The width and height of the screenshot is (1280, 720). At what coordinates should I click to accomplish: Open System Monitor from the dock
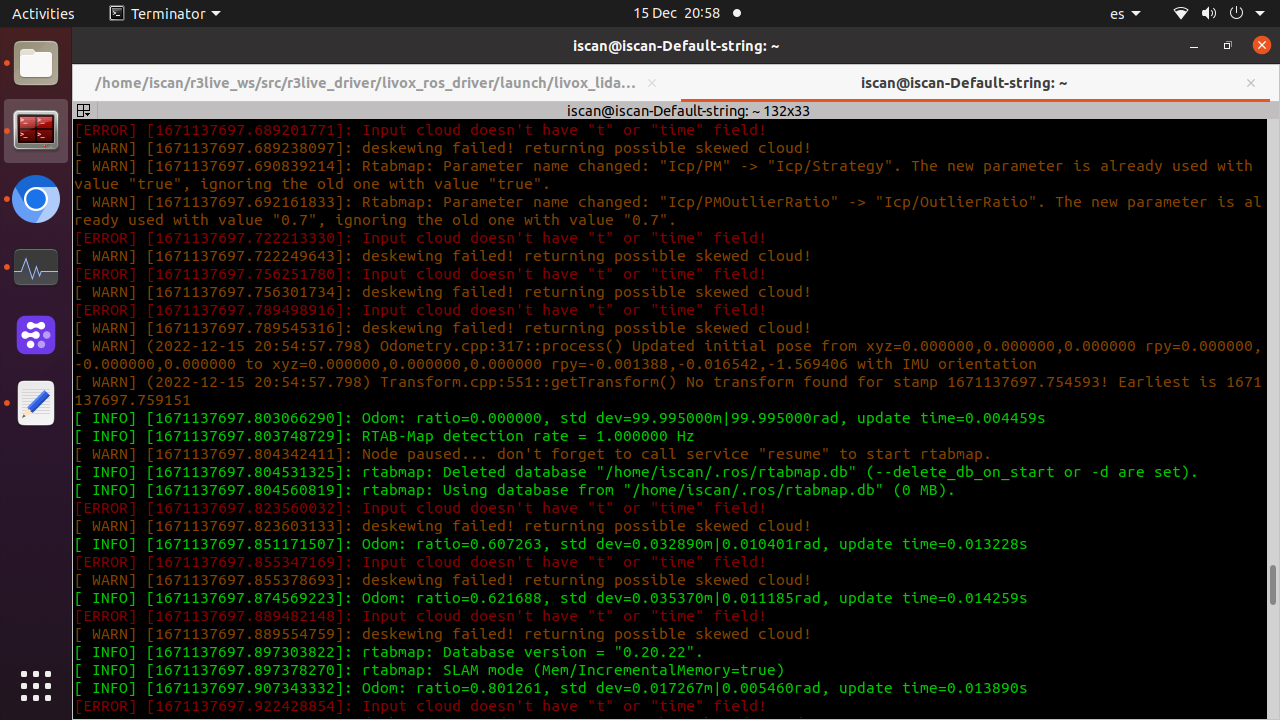[x=36, y=267]
